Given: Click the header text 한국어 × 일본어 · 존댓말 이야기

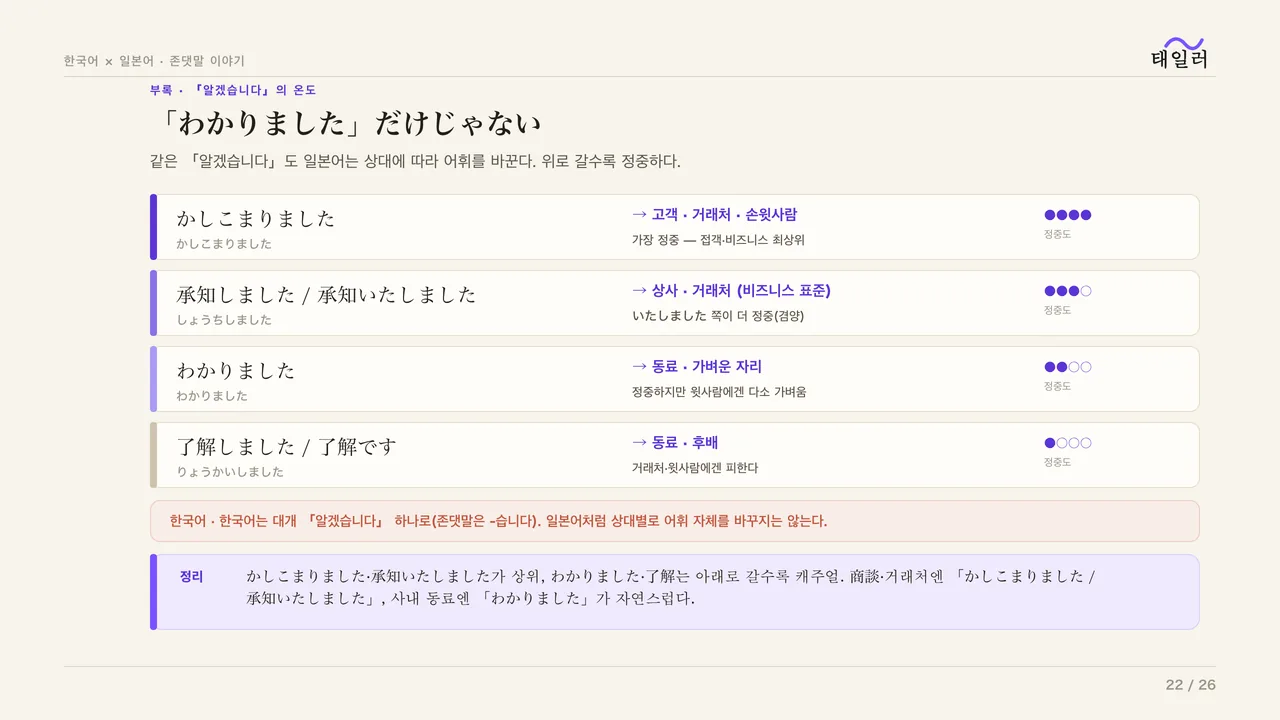Looking at the screenshot, I should [x=154, y=61].
